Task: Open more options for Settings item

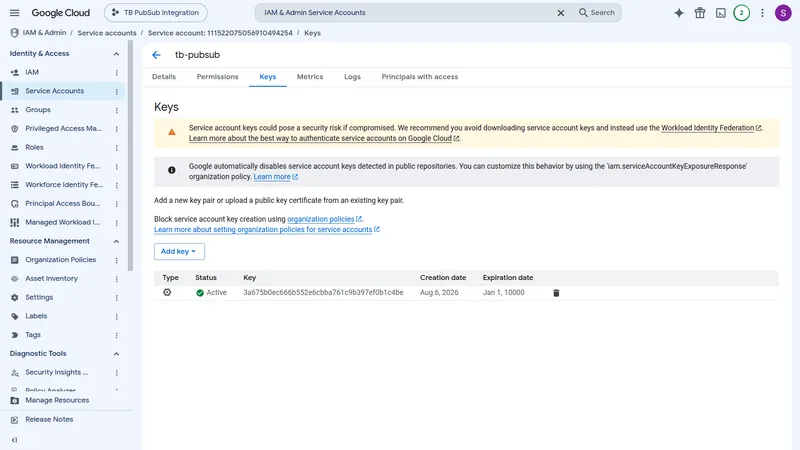Action: click(116, 297)
